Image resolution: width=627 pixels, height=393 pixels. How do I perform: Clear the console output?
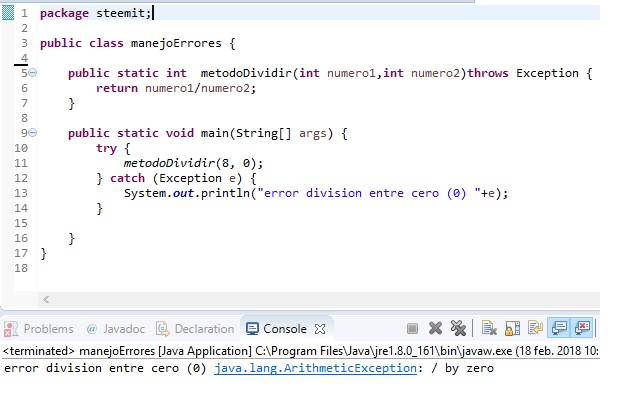click(489, 329)
